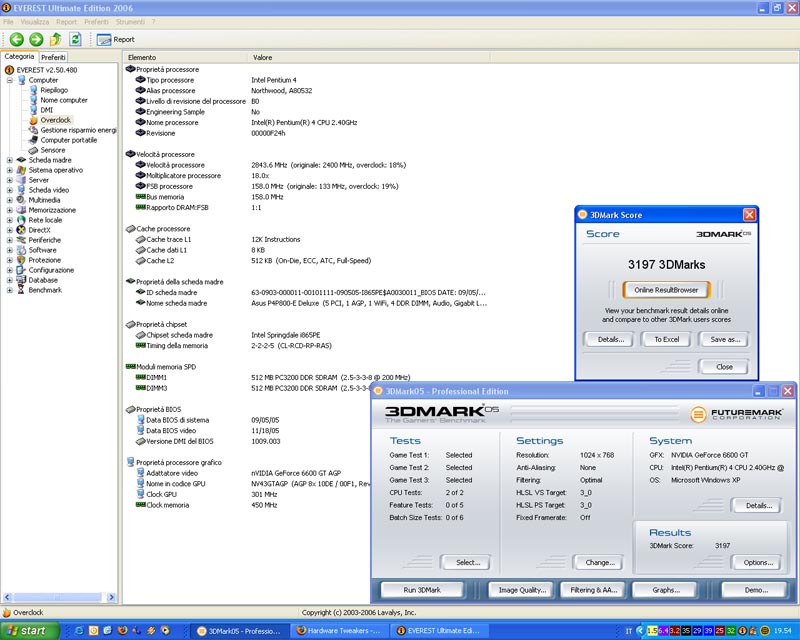Click Save as... in 3DMark Score
The image size is (800, 640).
pos(725,339)
